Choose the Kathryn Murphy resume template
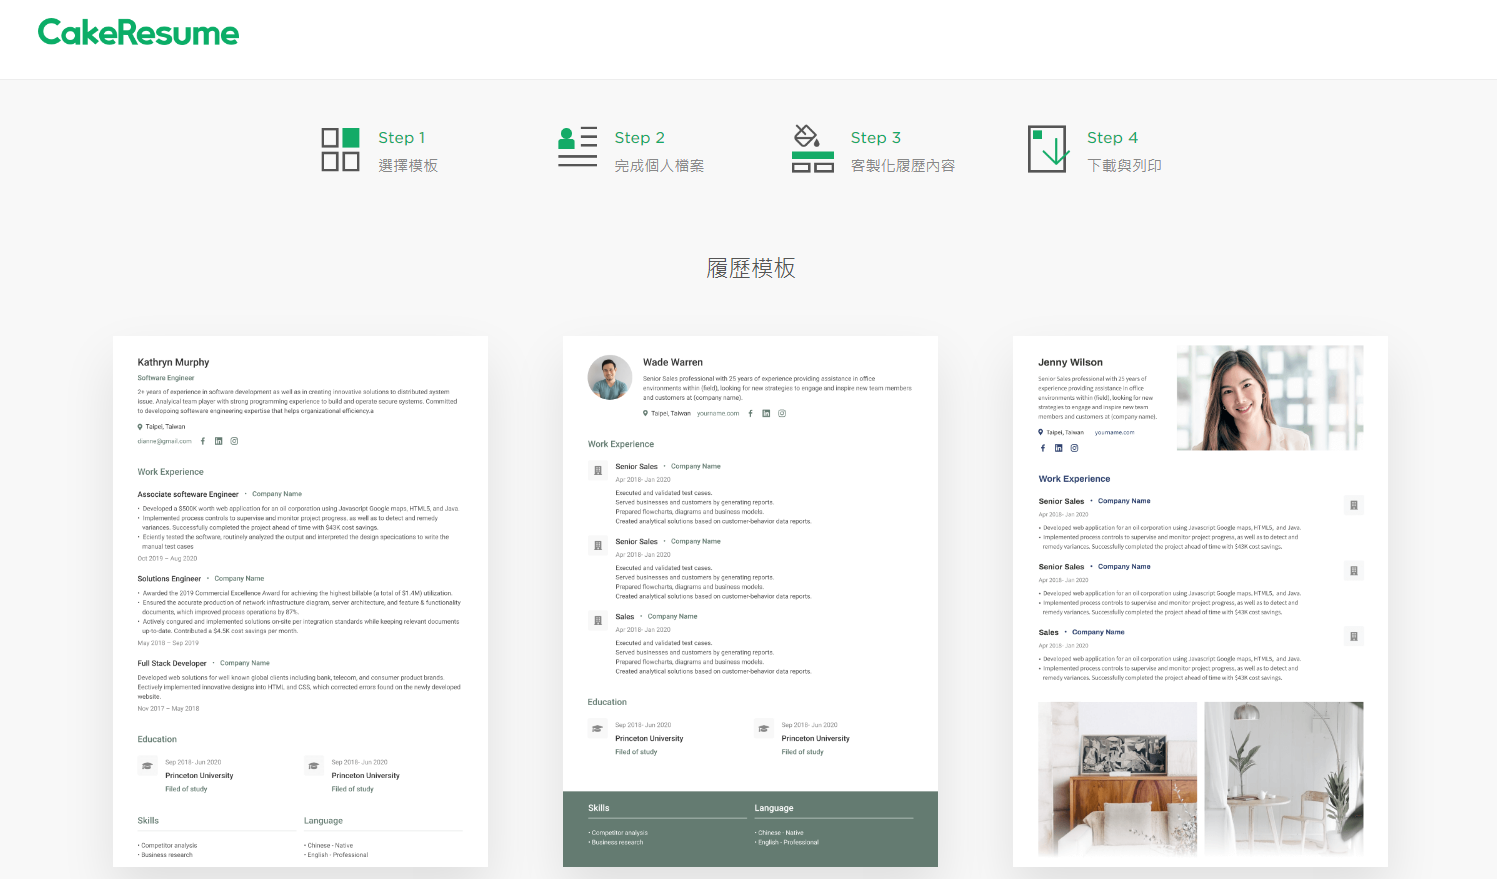 [300, 600]
